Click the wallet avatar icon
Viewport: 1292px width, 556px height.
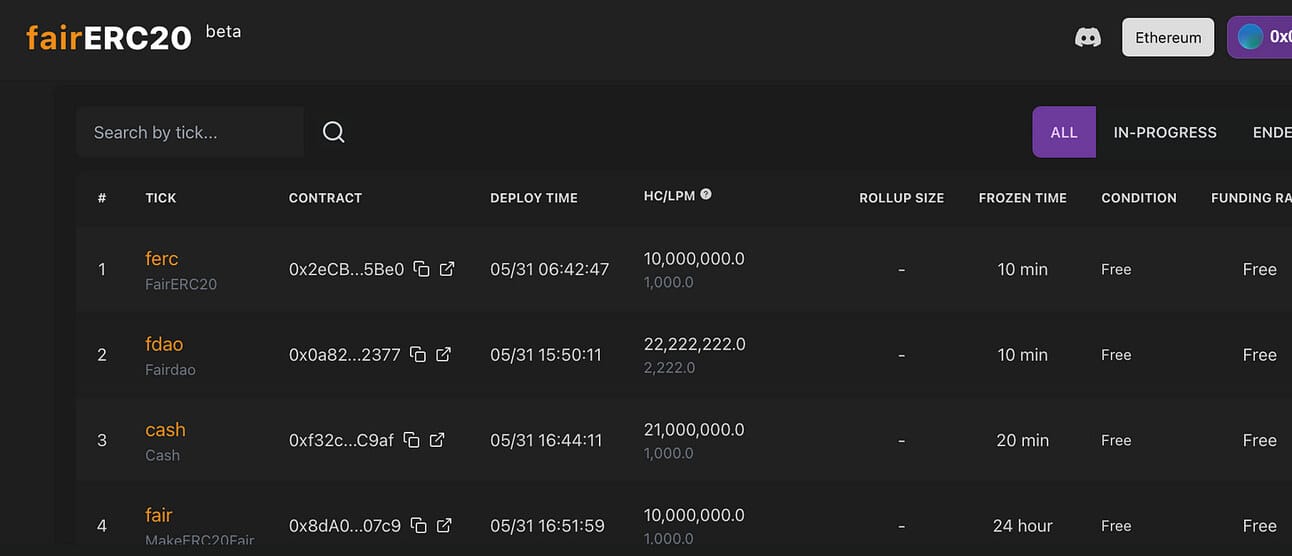pos(1250,37)
